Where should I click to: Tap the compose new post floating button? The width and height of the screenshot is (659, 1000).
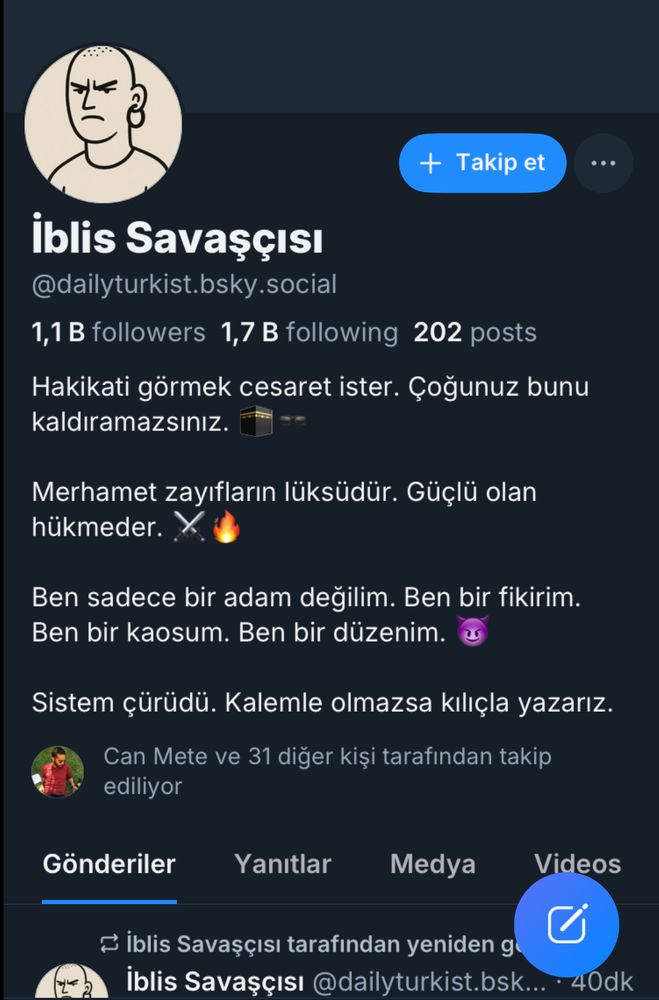(566, 924)
